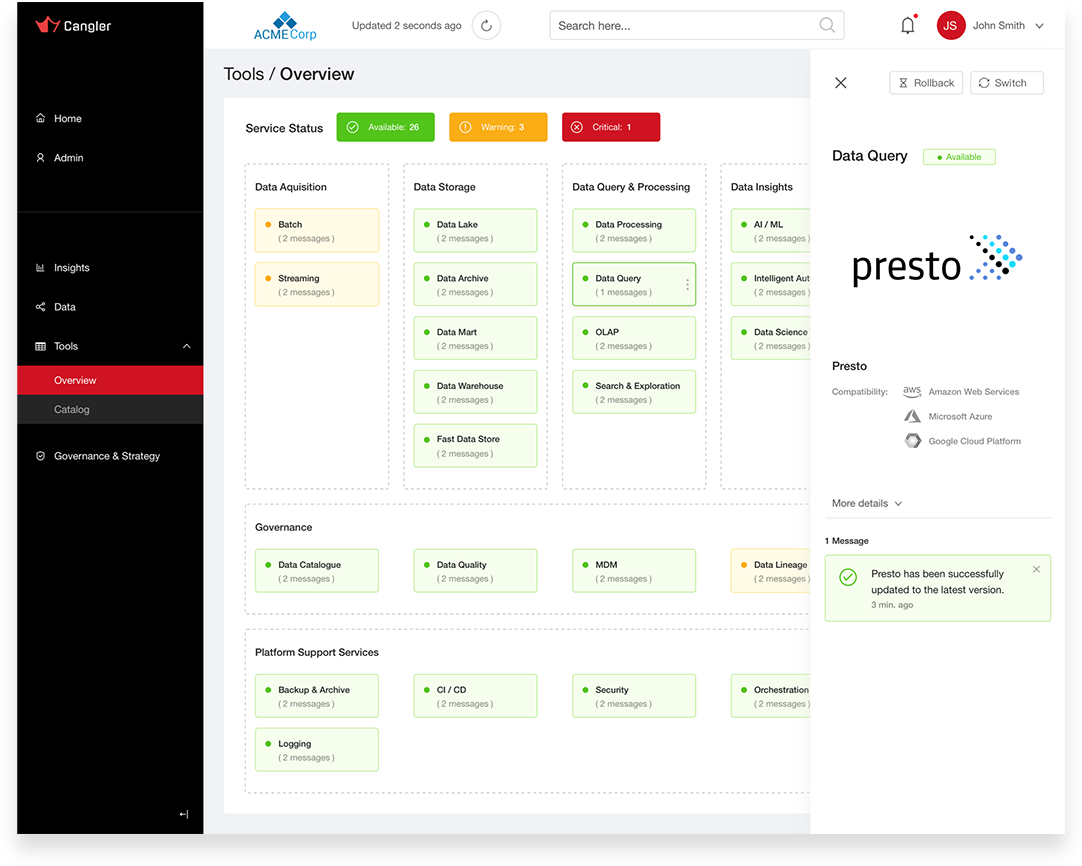Open the Data Quality card
Viewport: 1082px width, 866px height.
[x=475, y=571]
